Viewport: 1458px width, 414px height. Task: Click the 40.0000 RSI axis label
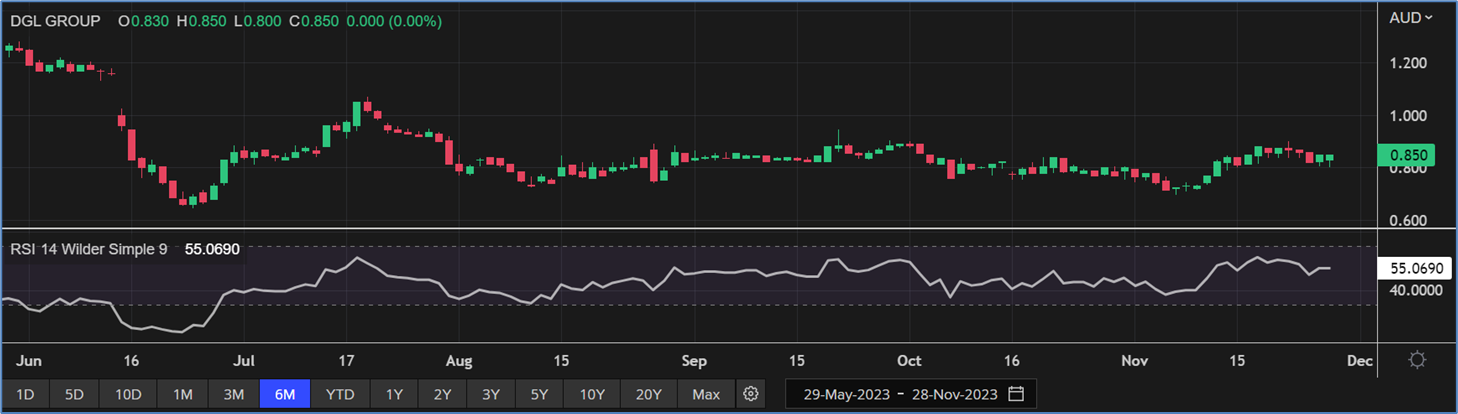(x=1414, y=291)
